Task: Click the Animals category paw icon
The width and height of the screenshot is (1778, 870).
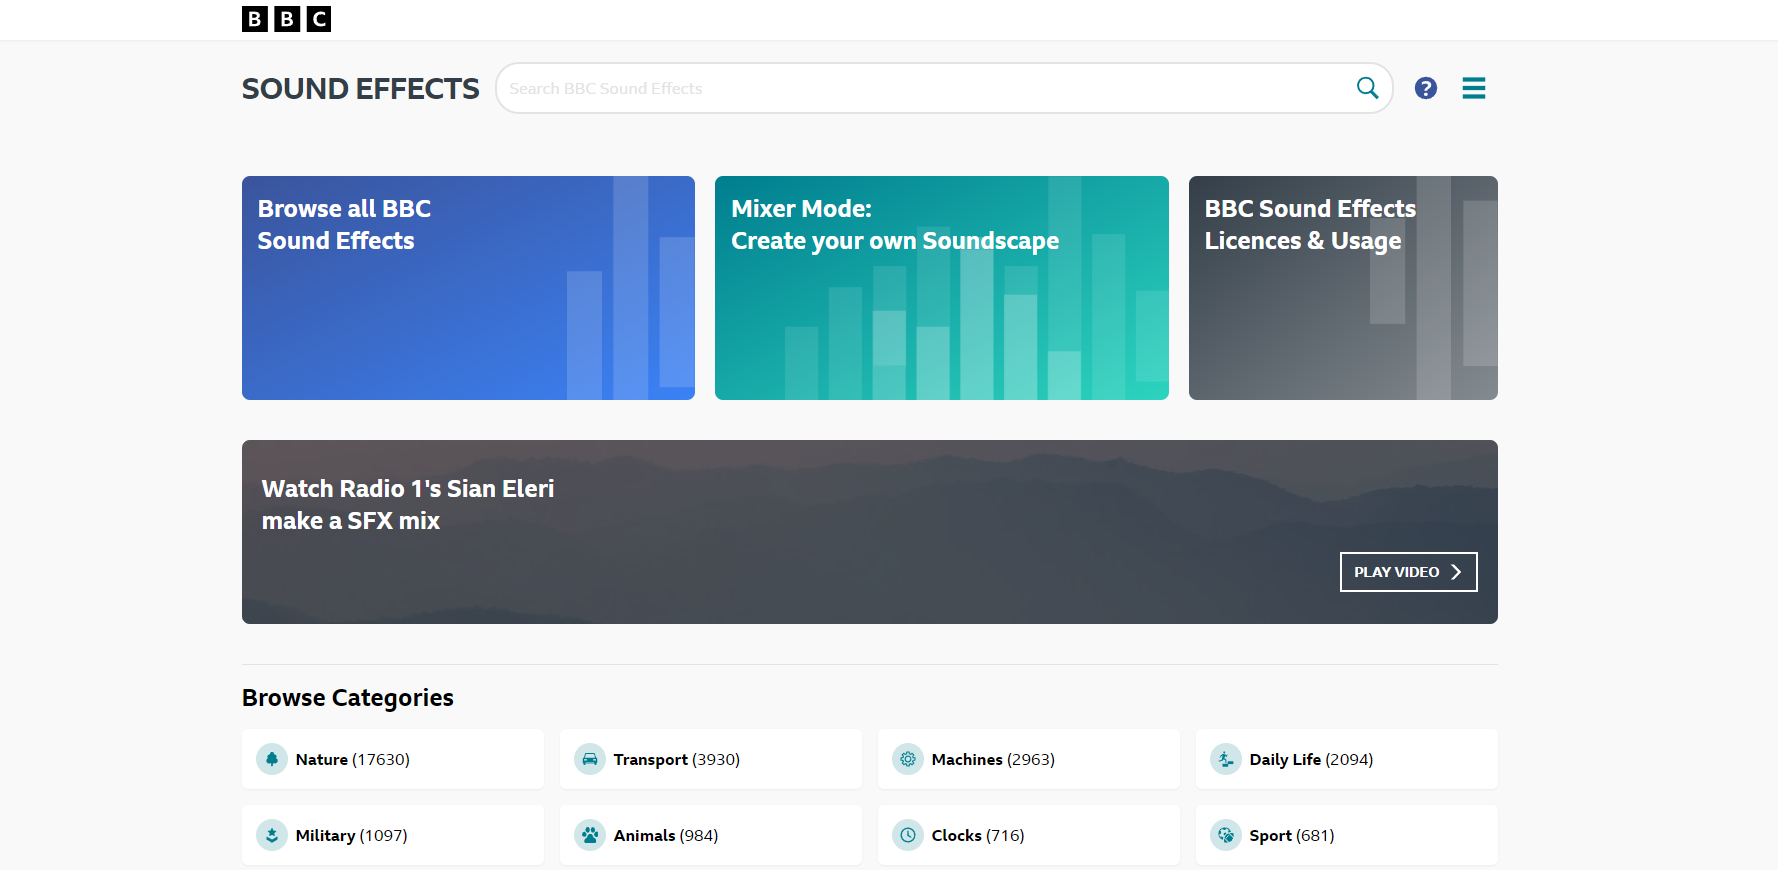Action: [590, 835]
